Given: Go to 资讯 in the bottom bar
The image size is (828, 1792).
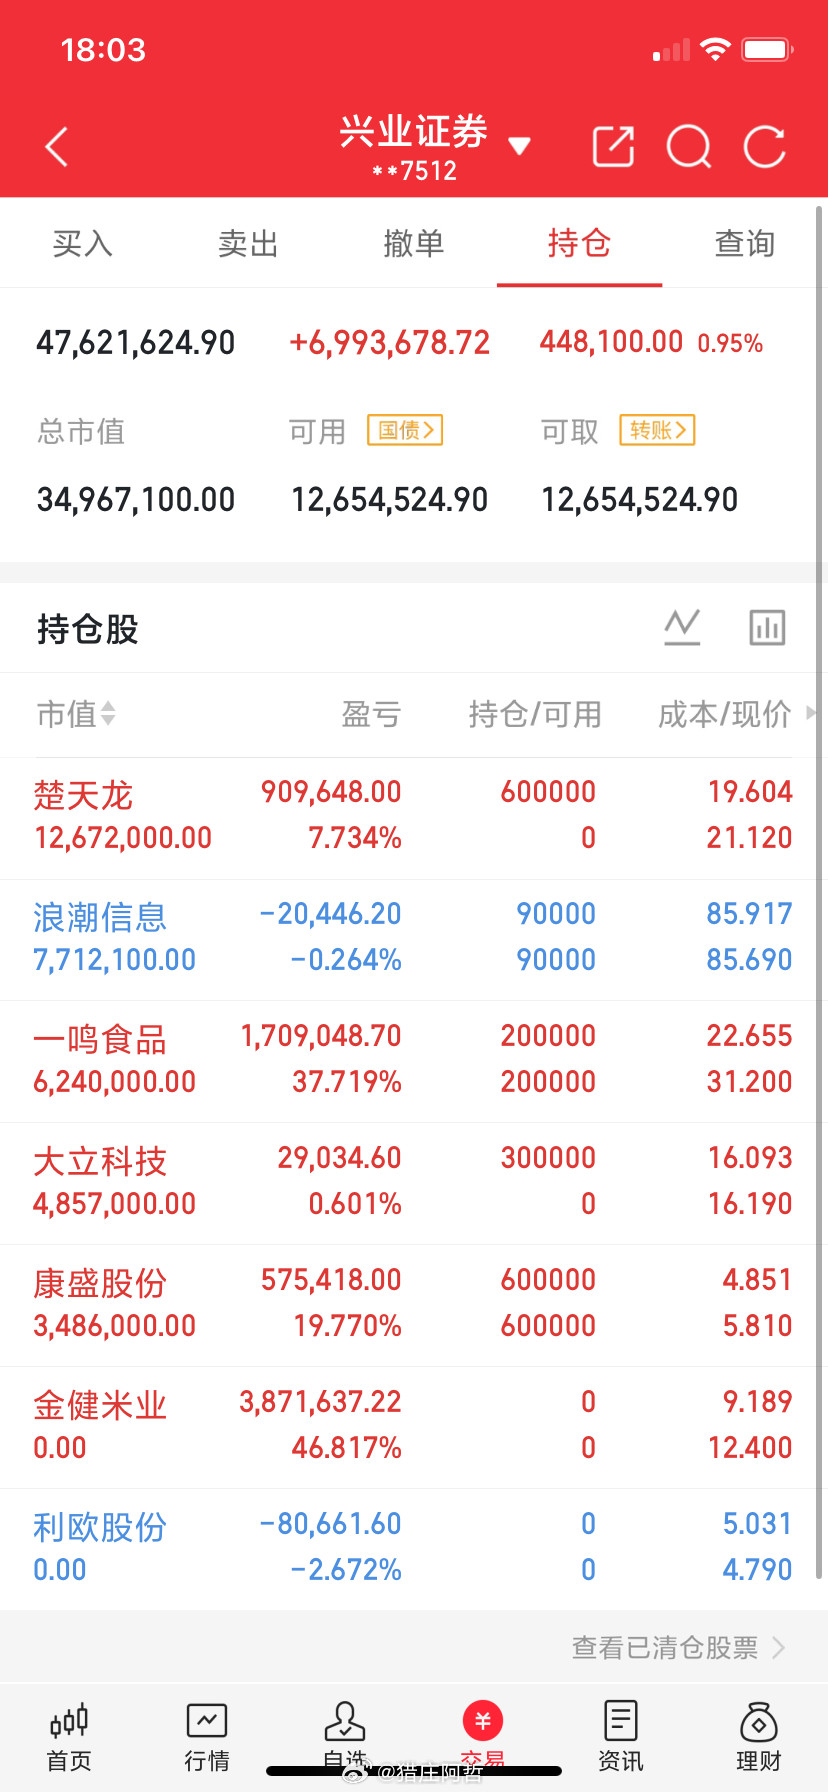Looking at the screenshot, I should [x=621, y=1737].
